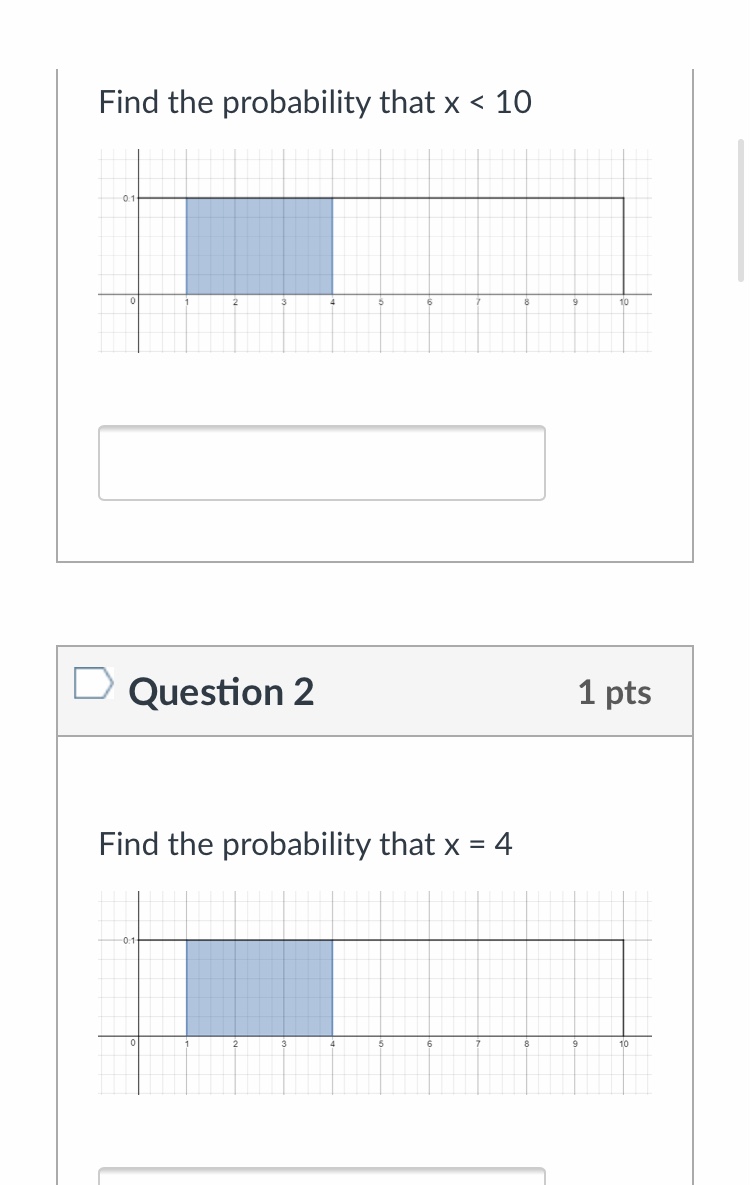Screen dimensions: 750x1185
Task: Click the answer box for x < 10
Action: pos(321,463)
